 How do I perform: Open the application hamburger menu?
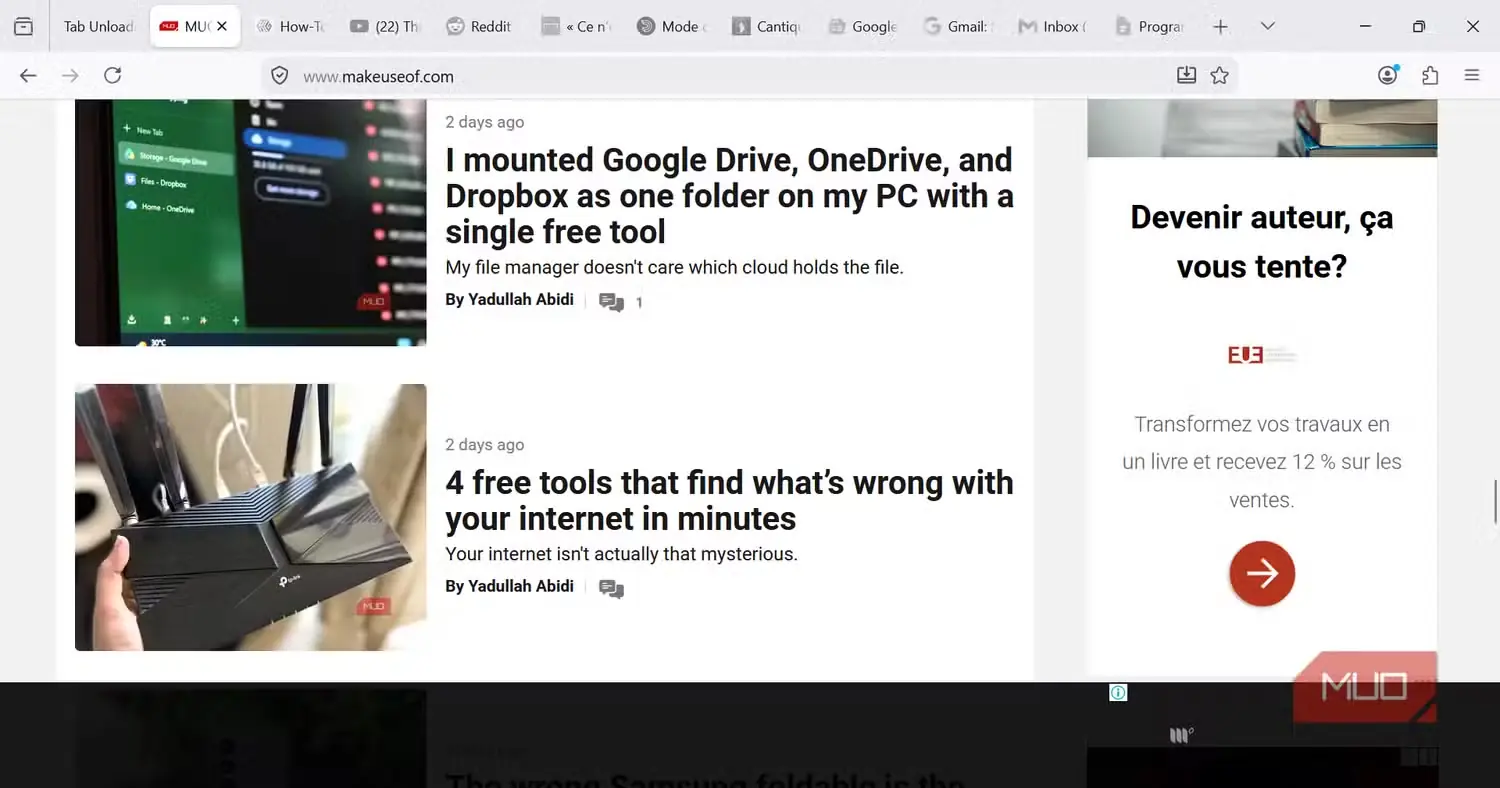point(1472,75)
